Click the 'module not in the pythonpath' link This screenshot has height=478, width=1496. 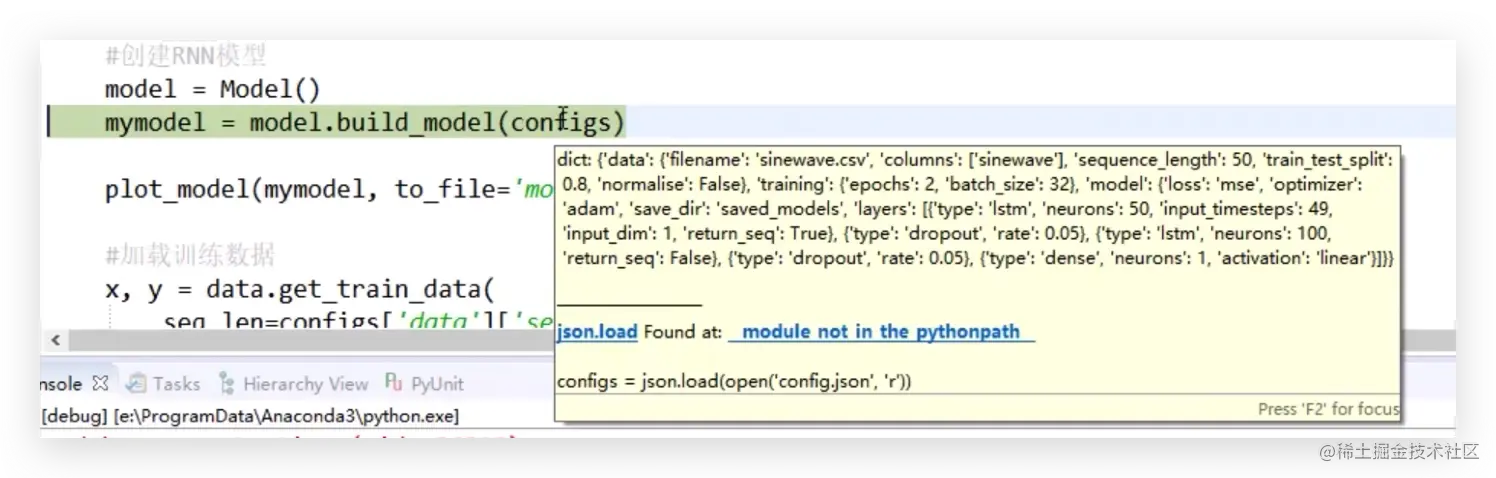click(x=881, y=332)
